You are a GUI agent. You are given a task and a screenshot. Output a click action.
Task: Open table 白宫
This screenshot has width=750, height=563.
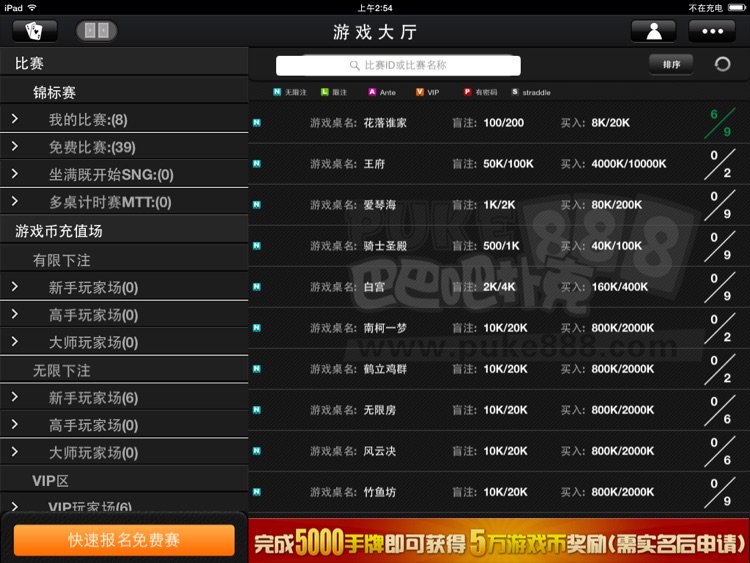pyautogui.click(x=499, y=287)
